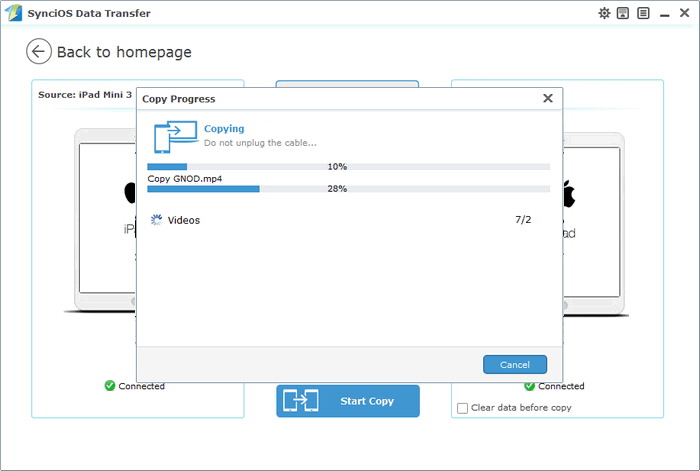This screenshot has height=471, width=700.
Task: Click the 7/2 videos count
Action: [523, 220]
